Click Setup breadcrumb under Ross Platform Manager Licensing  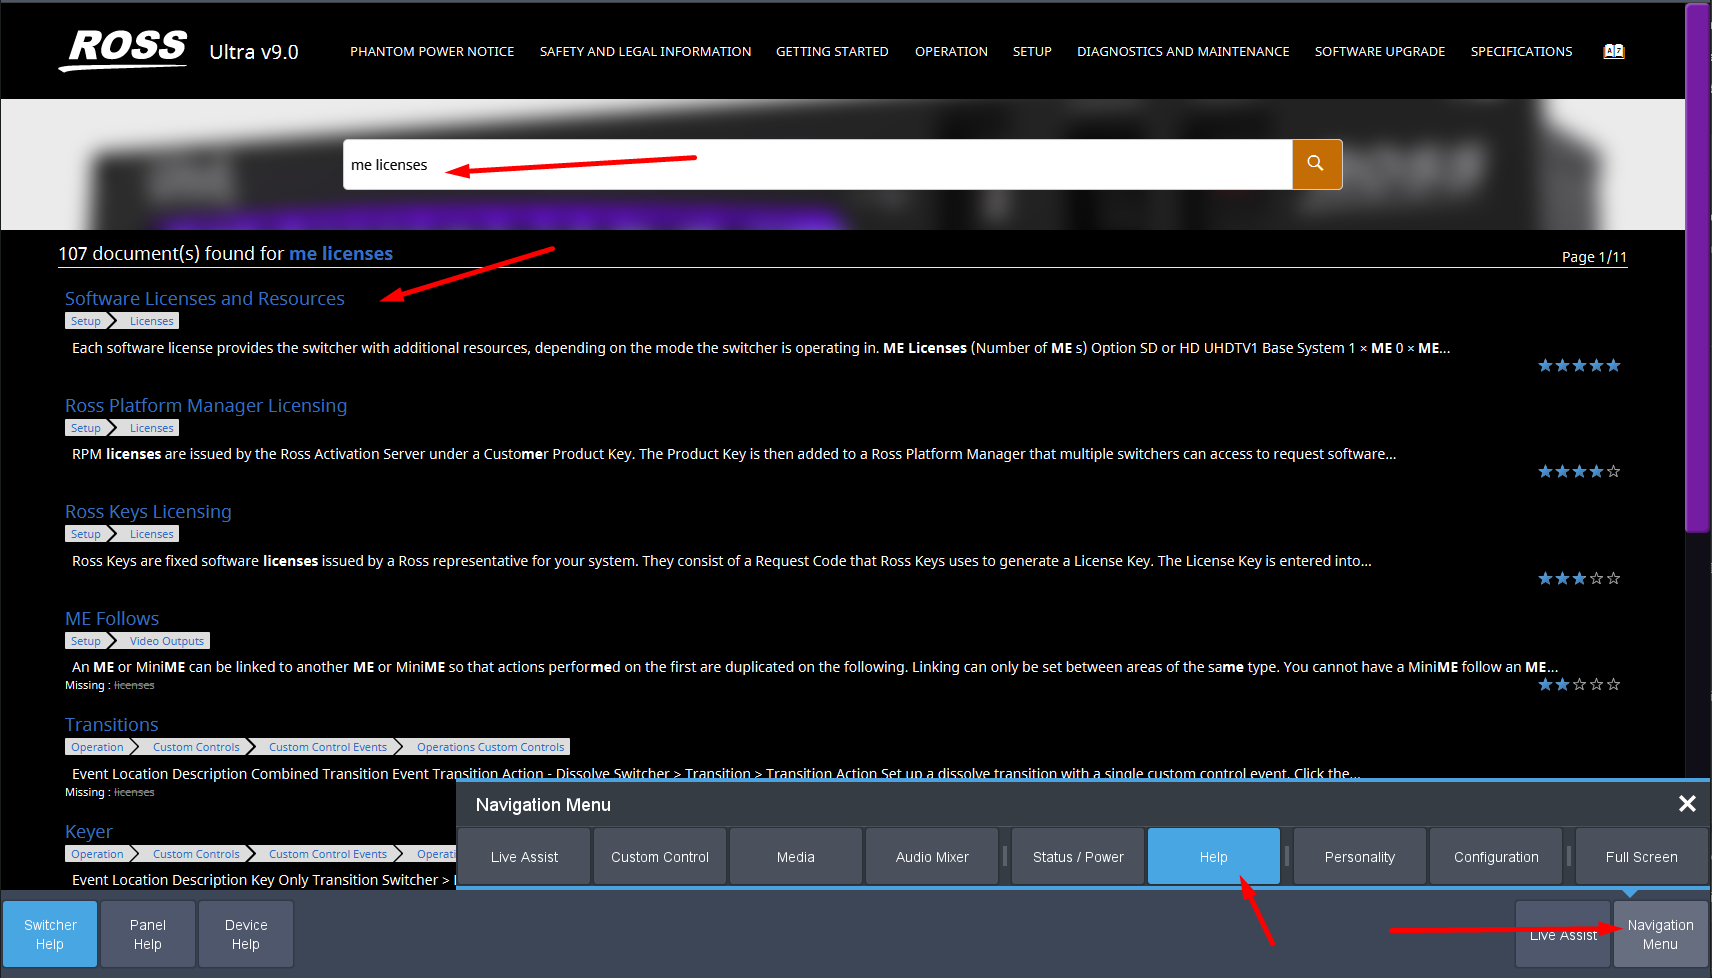point(86,428)
